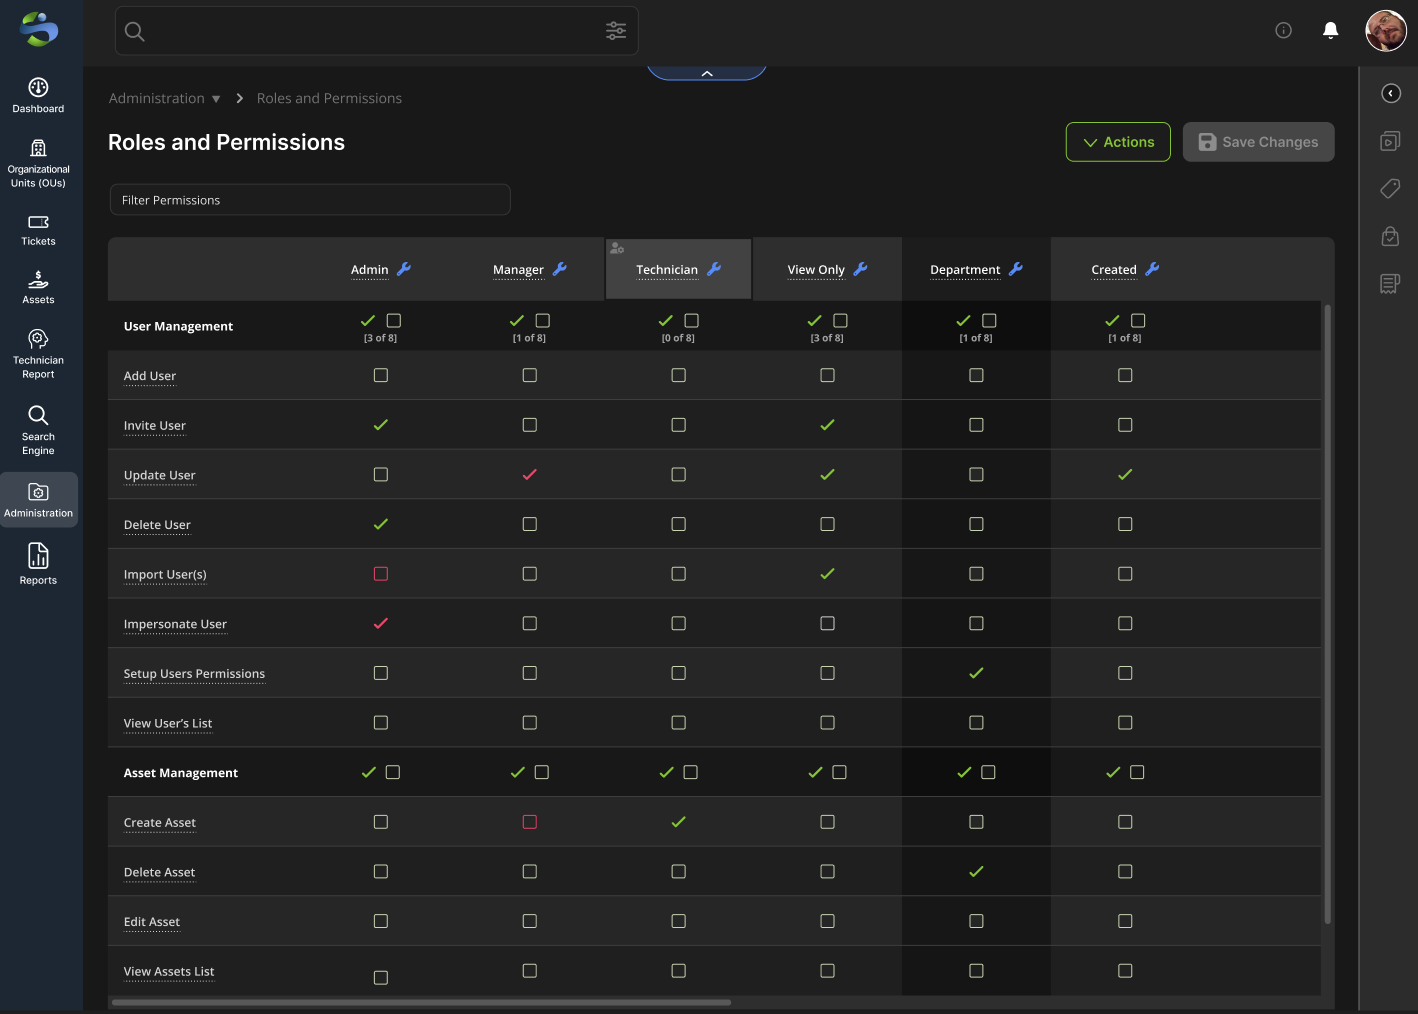Open the Reports section
The height and width of the screenshot is (1014, 1418).
click(38, 564)
